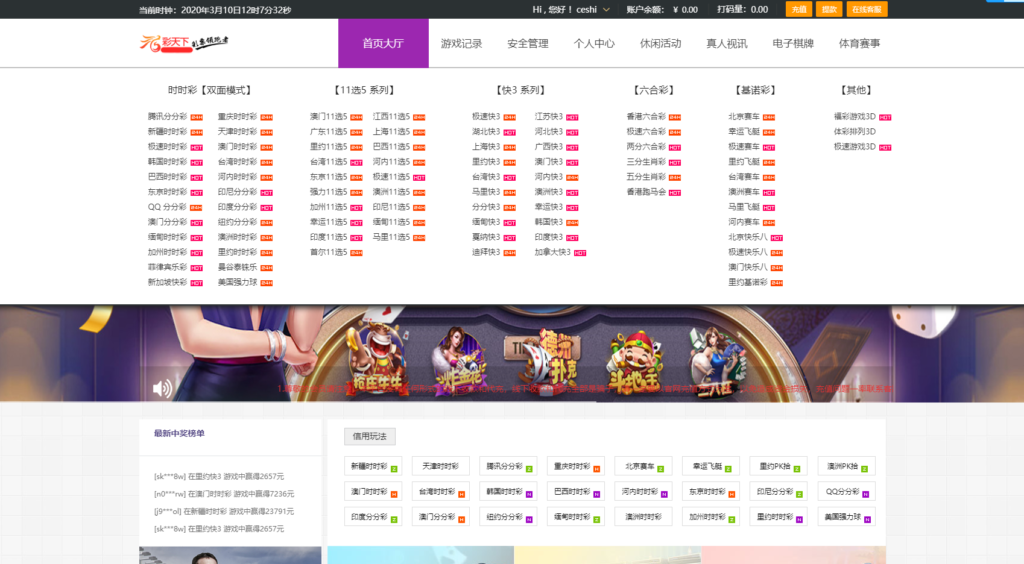
Task: Choose the 北京赛车 game button in credit play
Action: pyautogui.click(x=641, y=466)
